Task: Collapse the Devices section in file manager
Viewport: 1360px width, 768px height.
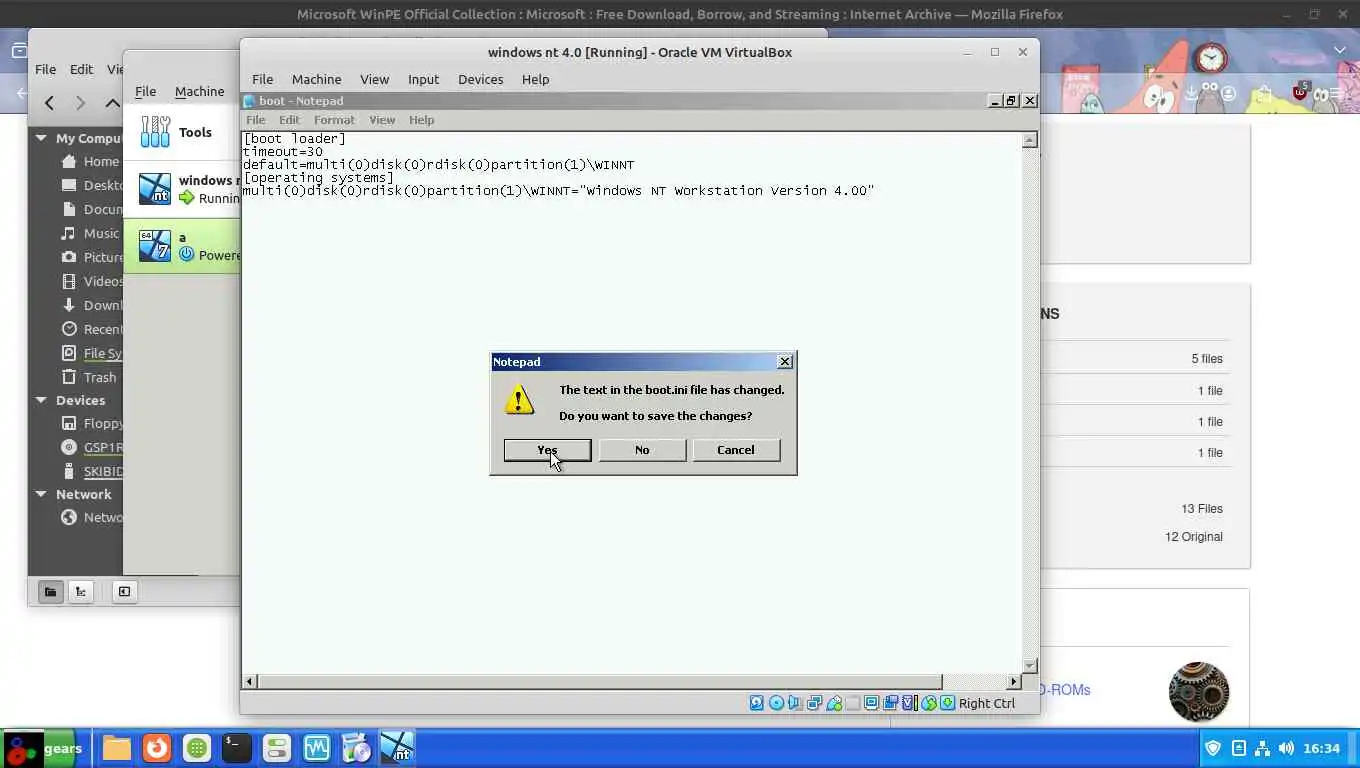Action: (x=41, y=400)
